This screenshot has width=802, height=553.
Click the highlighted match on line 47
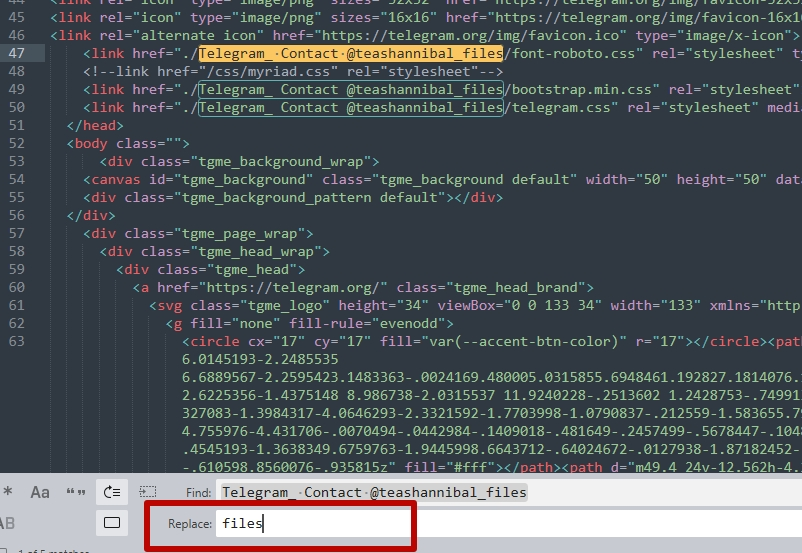[351, 53]
